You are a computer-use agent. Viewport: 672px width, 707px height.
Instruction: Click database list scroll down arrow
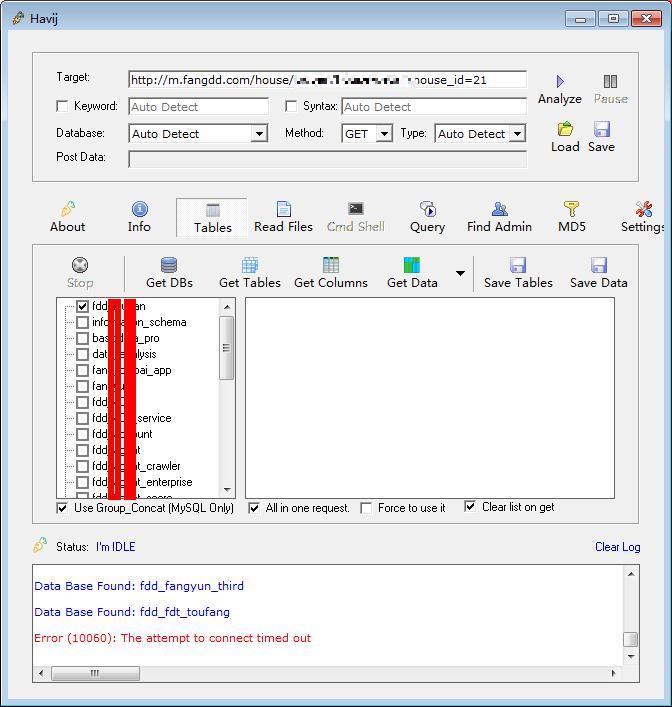227,490
